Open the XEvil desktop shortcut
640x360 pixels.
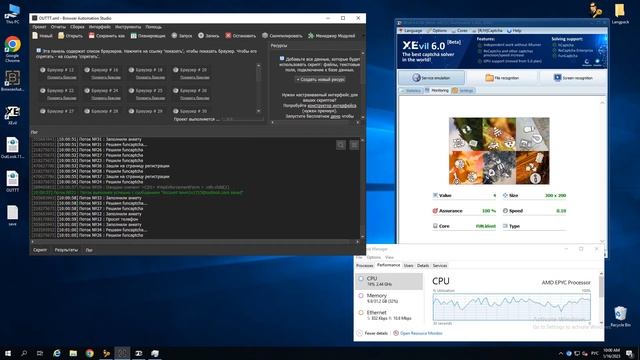pos(12,115)
